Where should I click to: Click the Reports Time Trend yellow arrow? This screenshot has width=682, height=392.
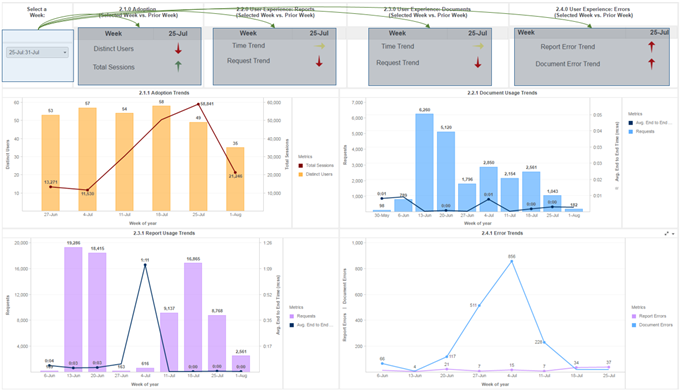[320, 46]
